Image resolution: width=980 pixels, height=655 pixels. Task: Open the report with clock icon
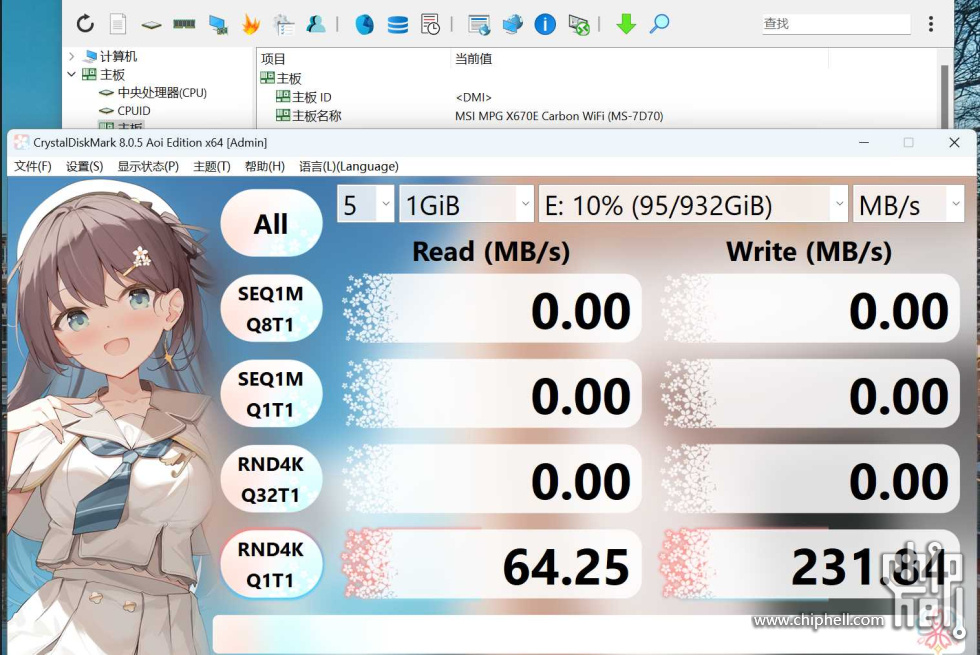(430, 24)
